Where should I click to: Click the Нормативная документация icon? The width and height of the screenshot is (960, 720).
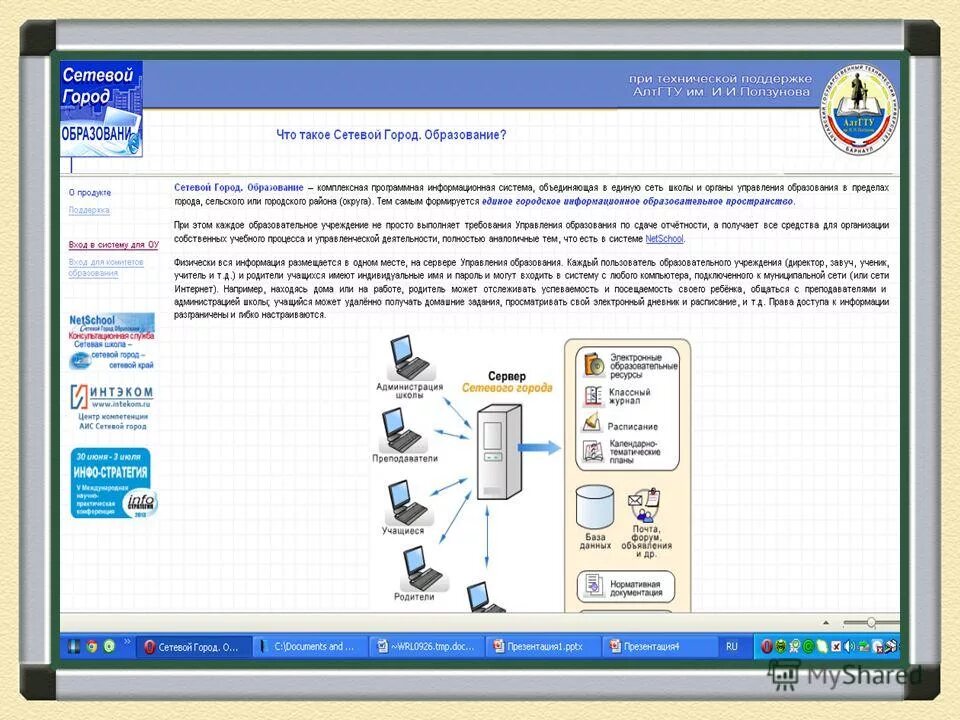coord(593,585)
